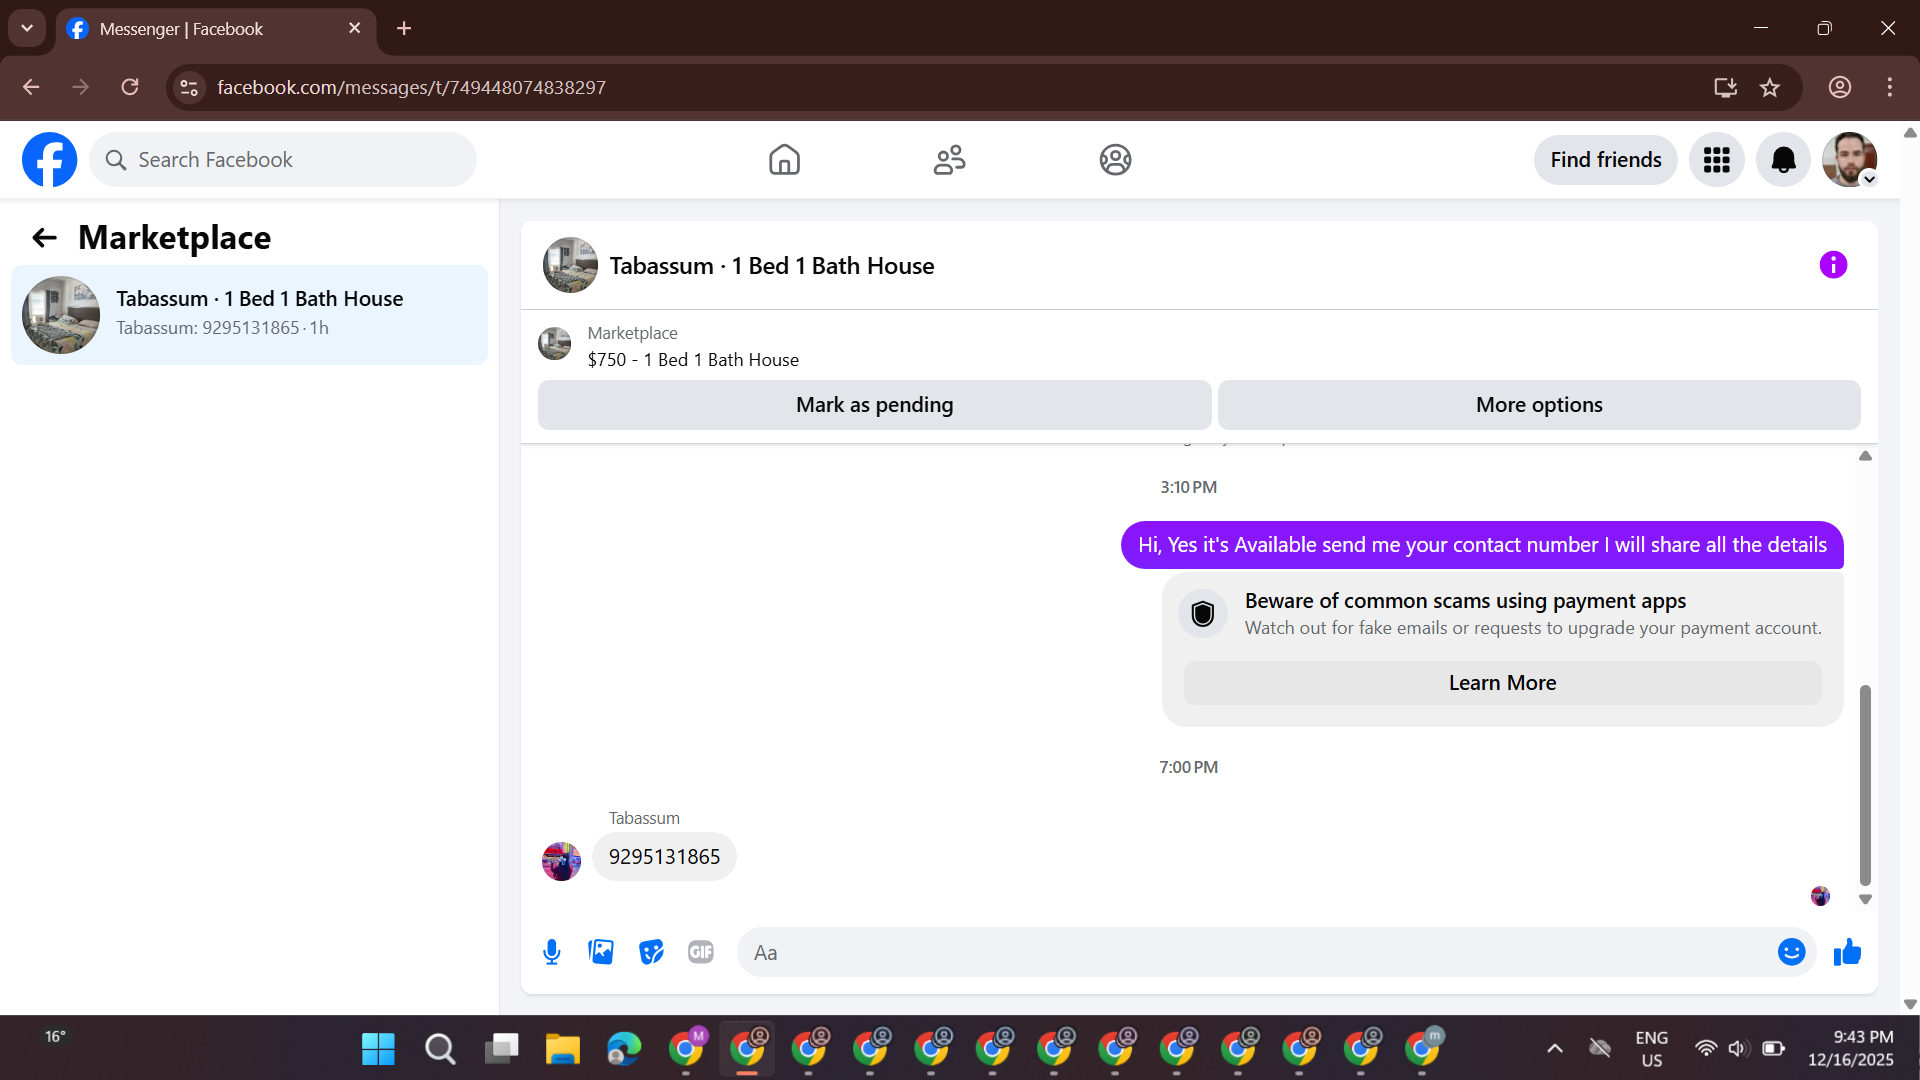Click Tabassum's avatar beside the phone number message
Screen dimensions: 1920x1080
tap(561, 861)
